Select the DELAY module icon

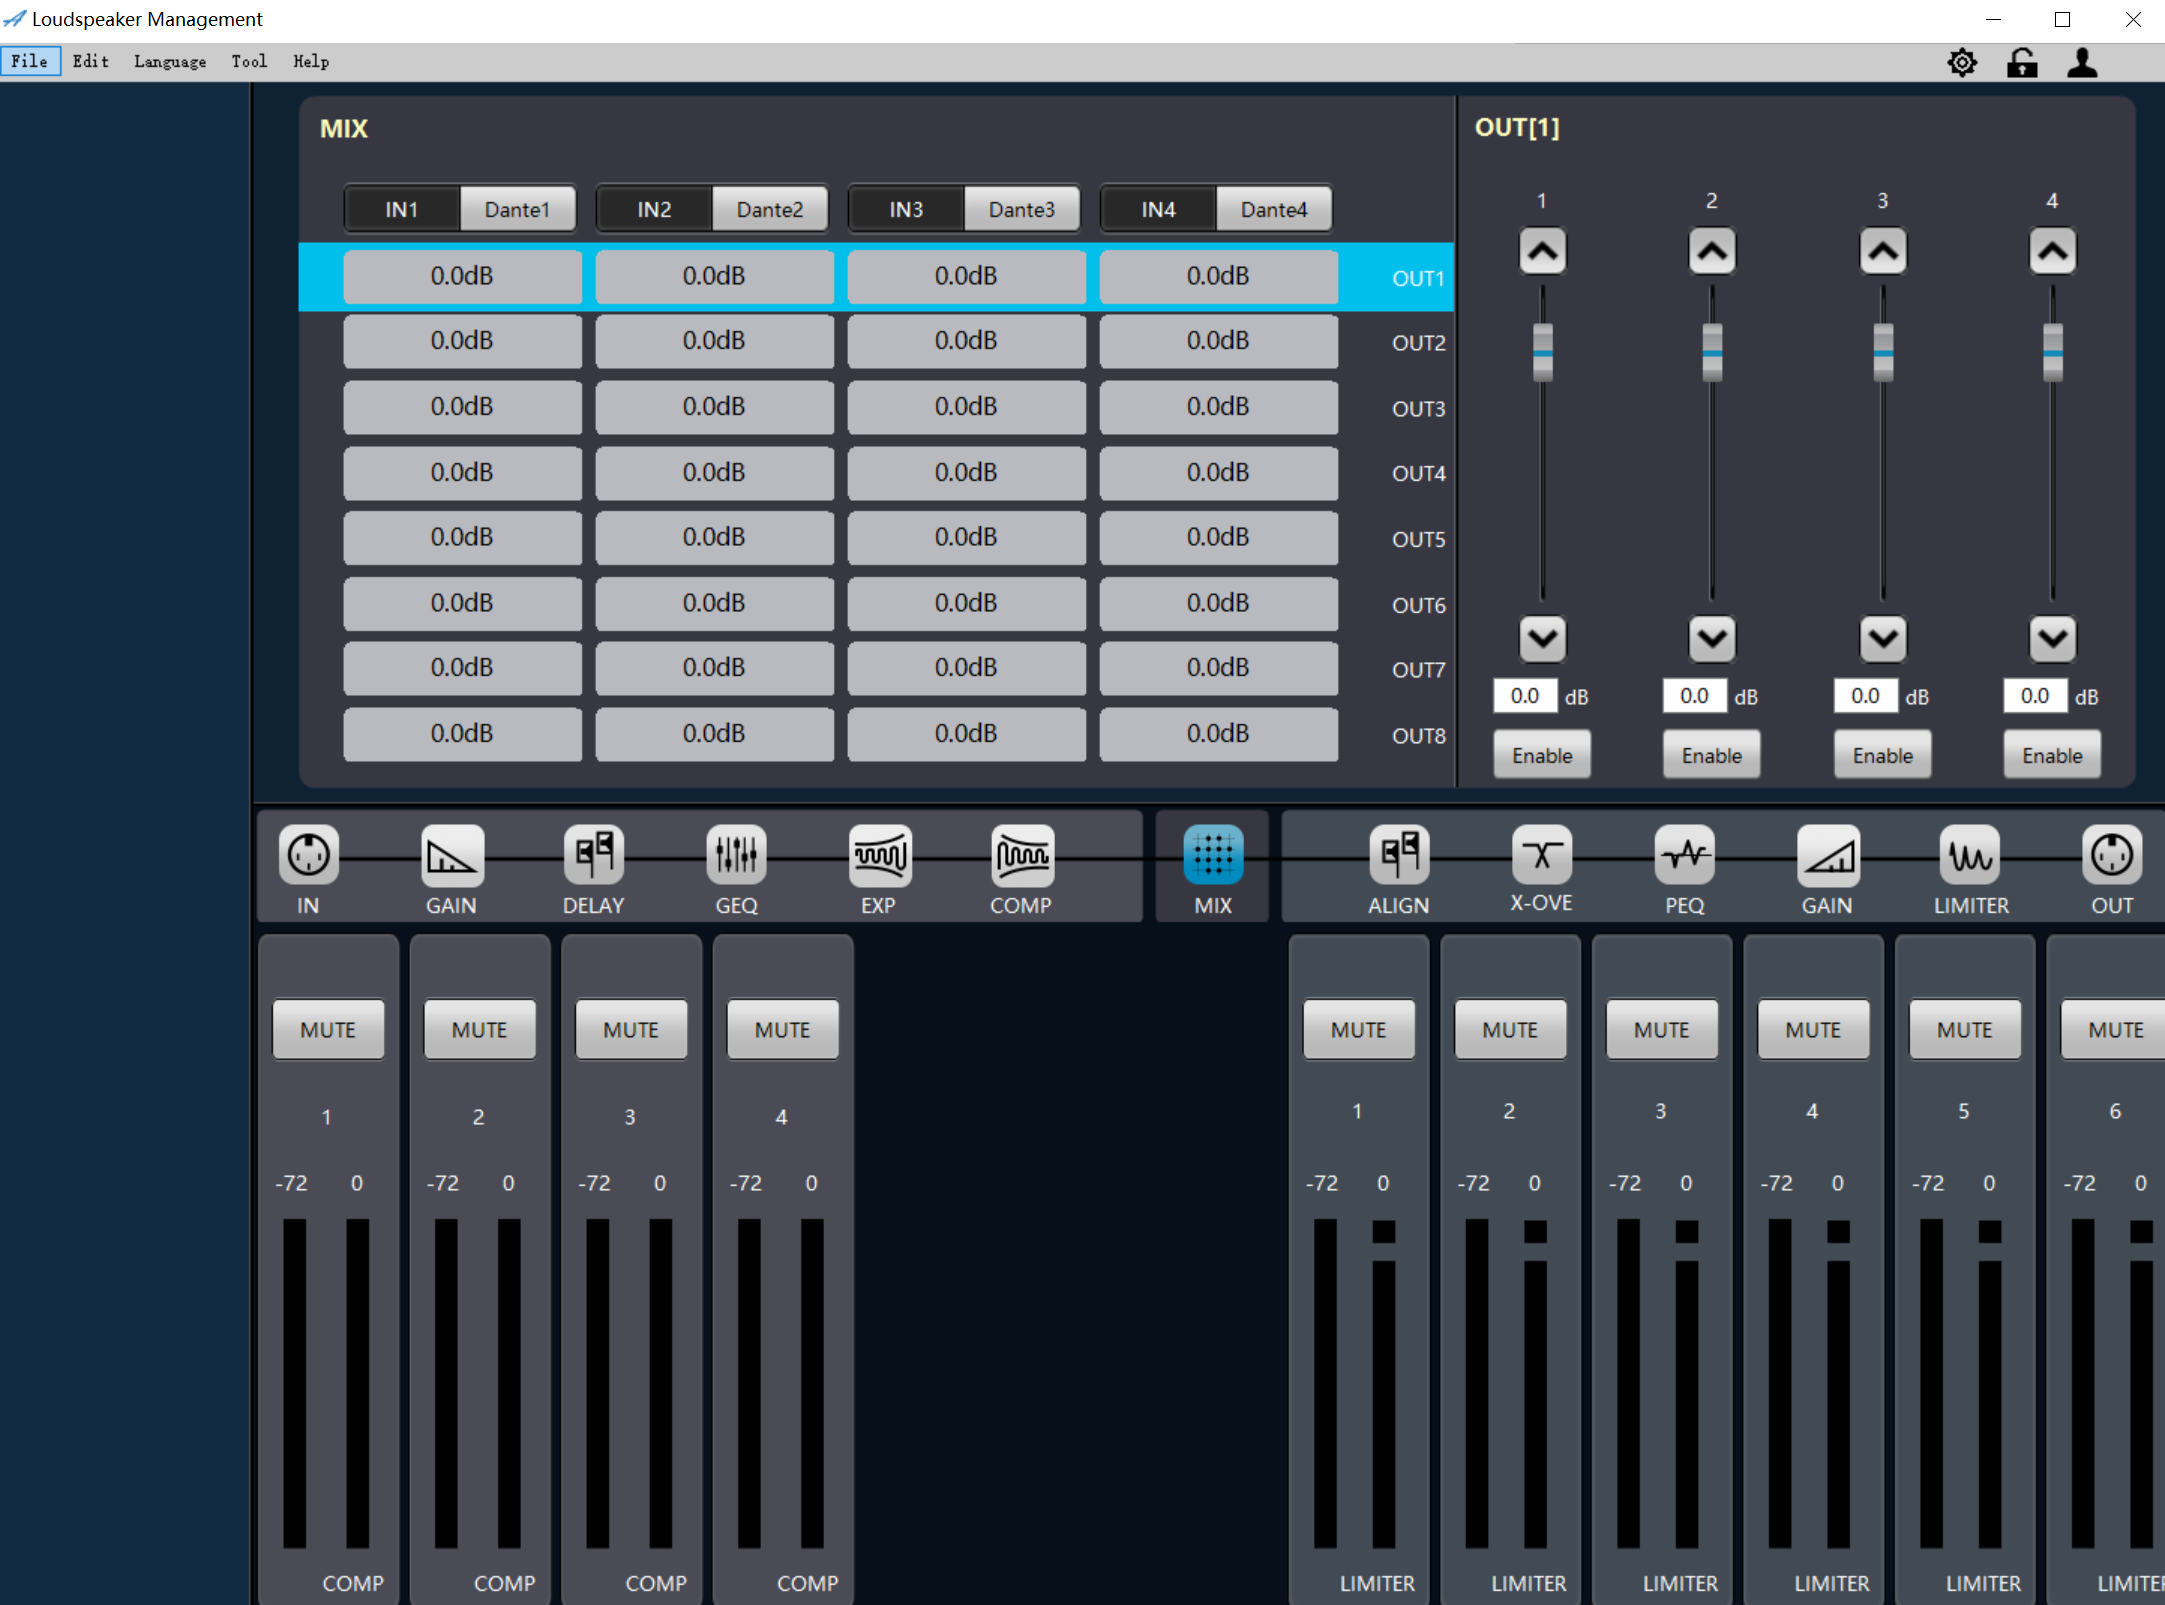tap(593, 855)
